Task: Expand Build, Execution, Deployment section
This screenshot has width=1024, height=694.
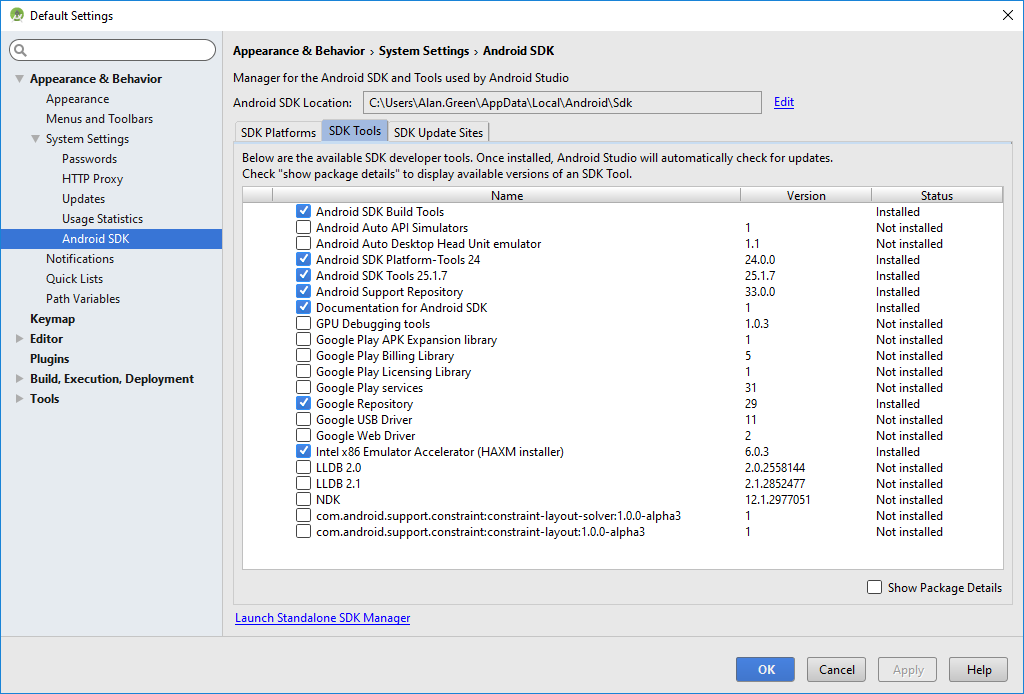Action: (19, 379)
